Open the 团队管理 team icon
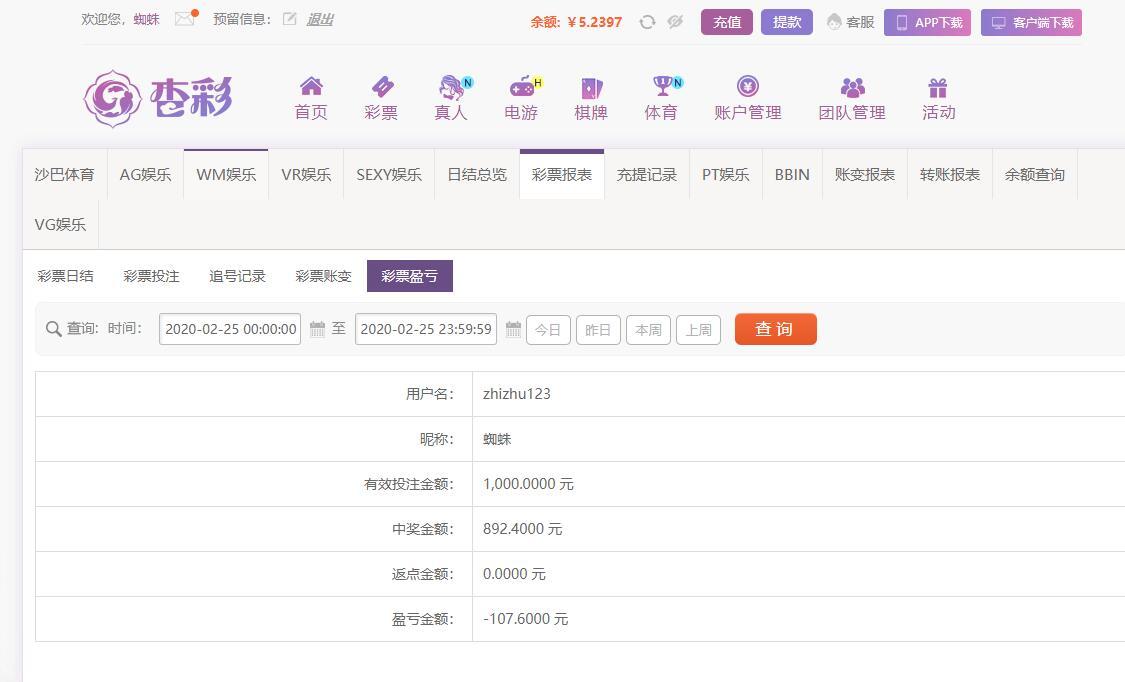 [852, 87]
